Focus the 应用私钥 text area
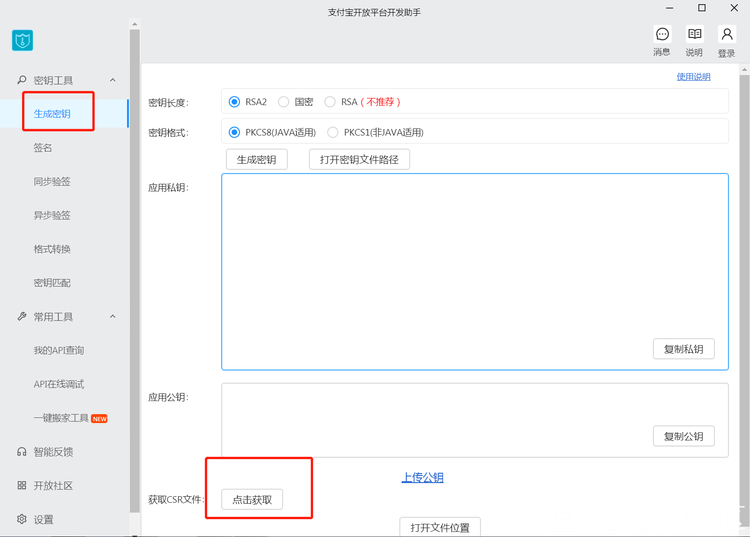Image resolution: width=750 pixels, height=537 pixels. pyautogui.click(x=475, y=272)
